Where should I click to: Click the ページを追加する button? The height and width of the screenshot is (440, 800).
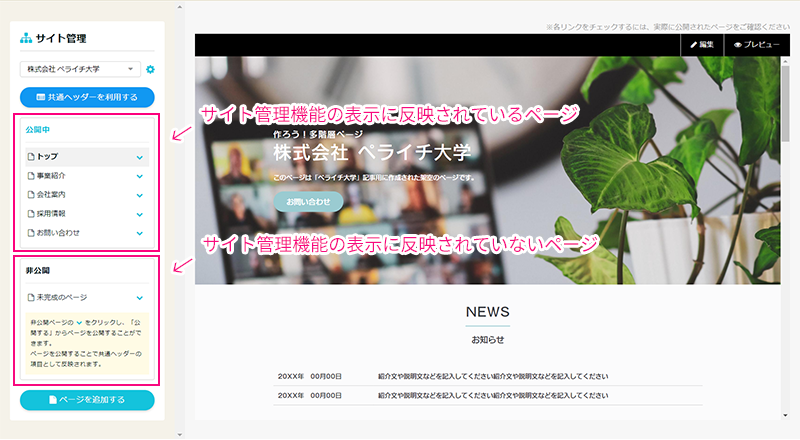click(x=87, y=400)
